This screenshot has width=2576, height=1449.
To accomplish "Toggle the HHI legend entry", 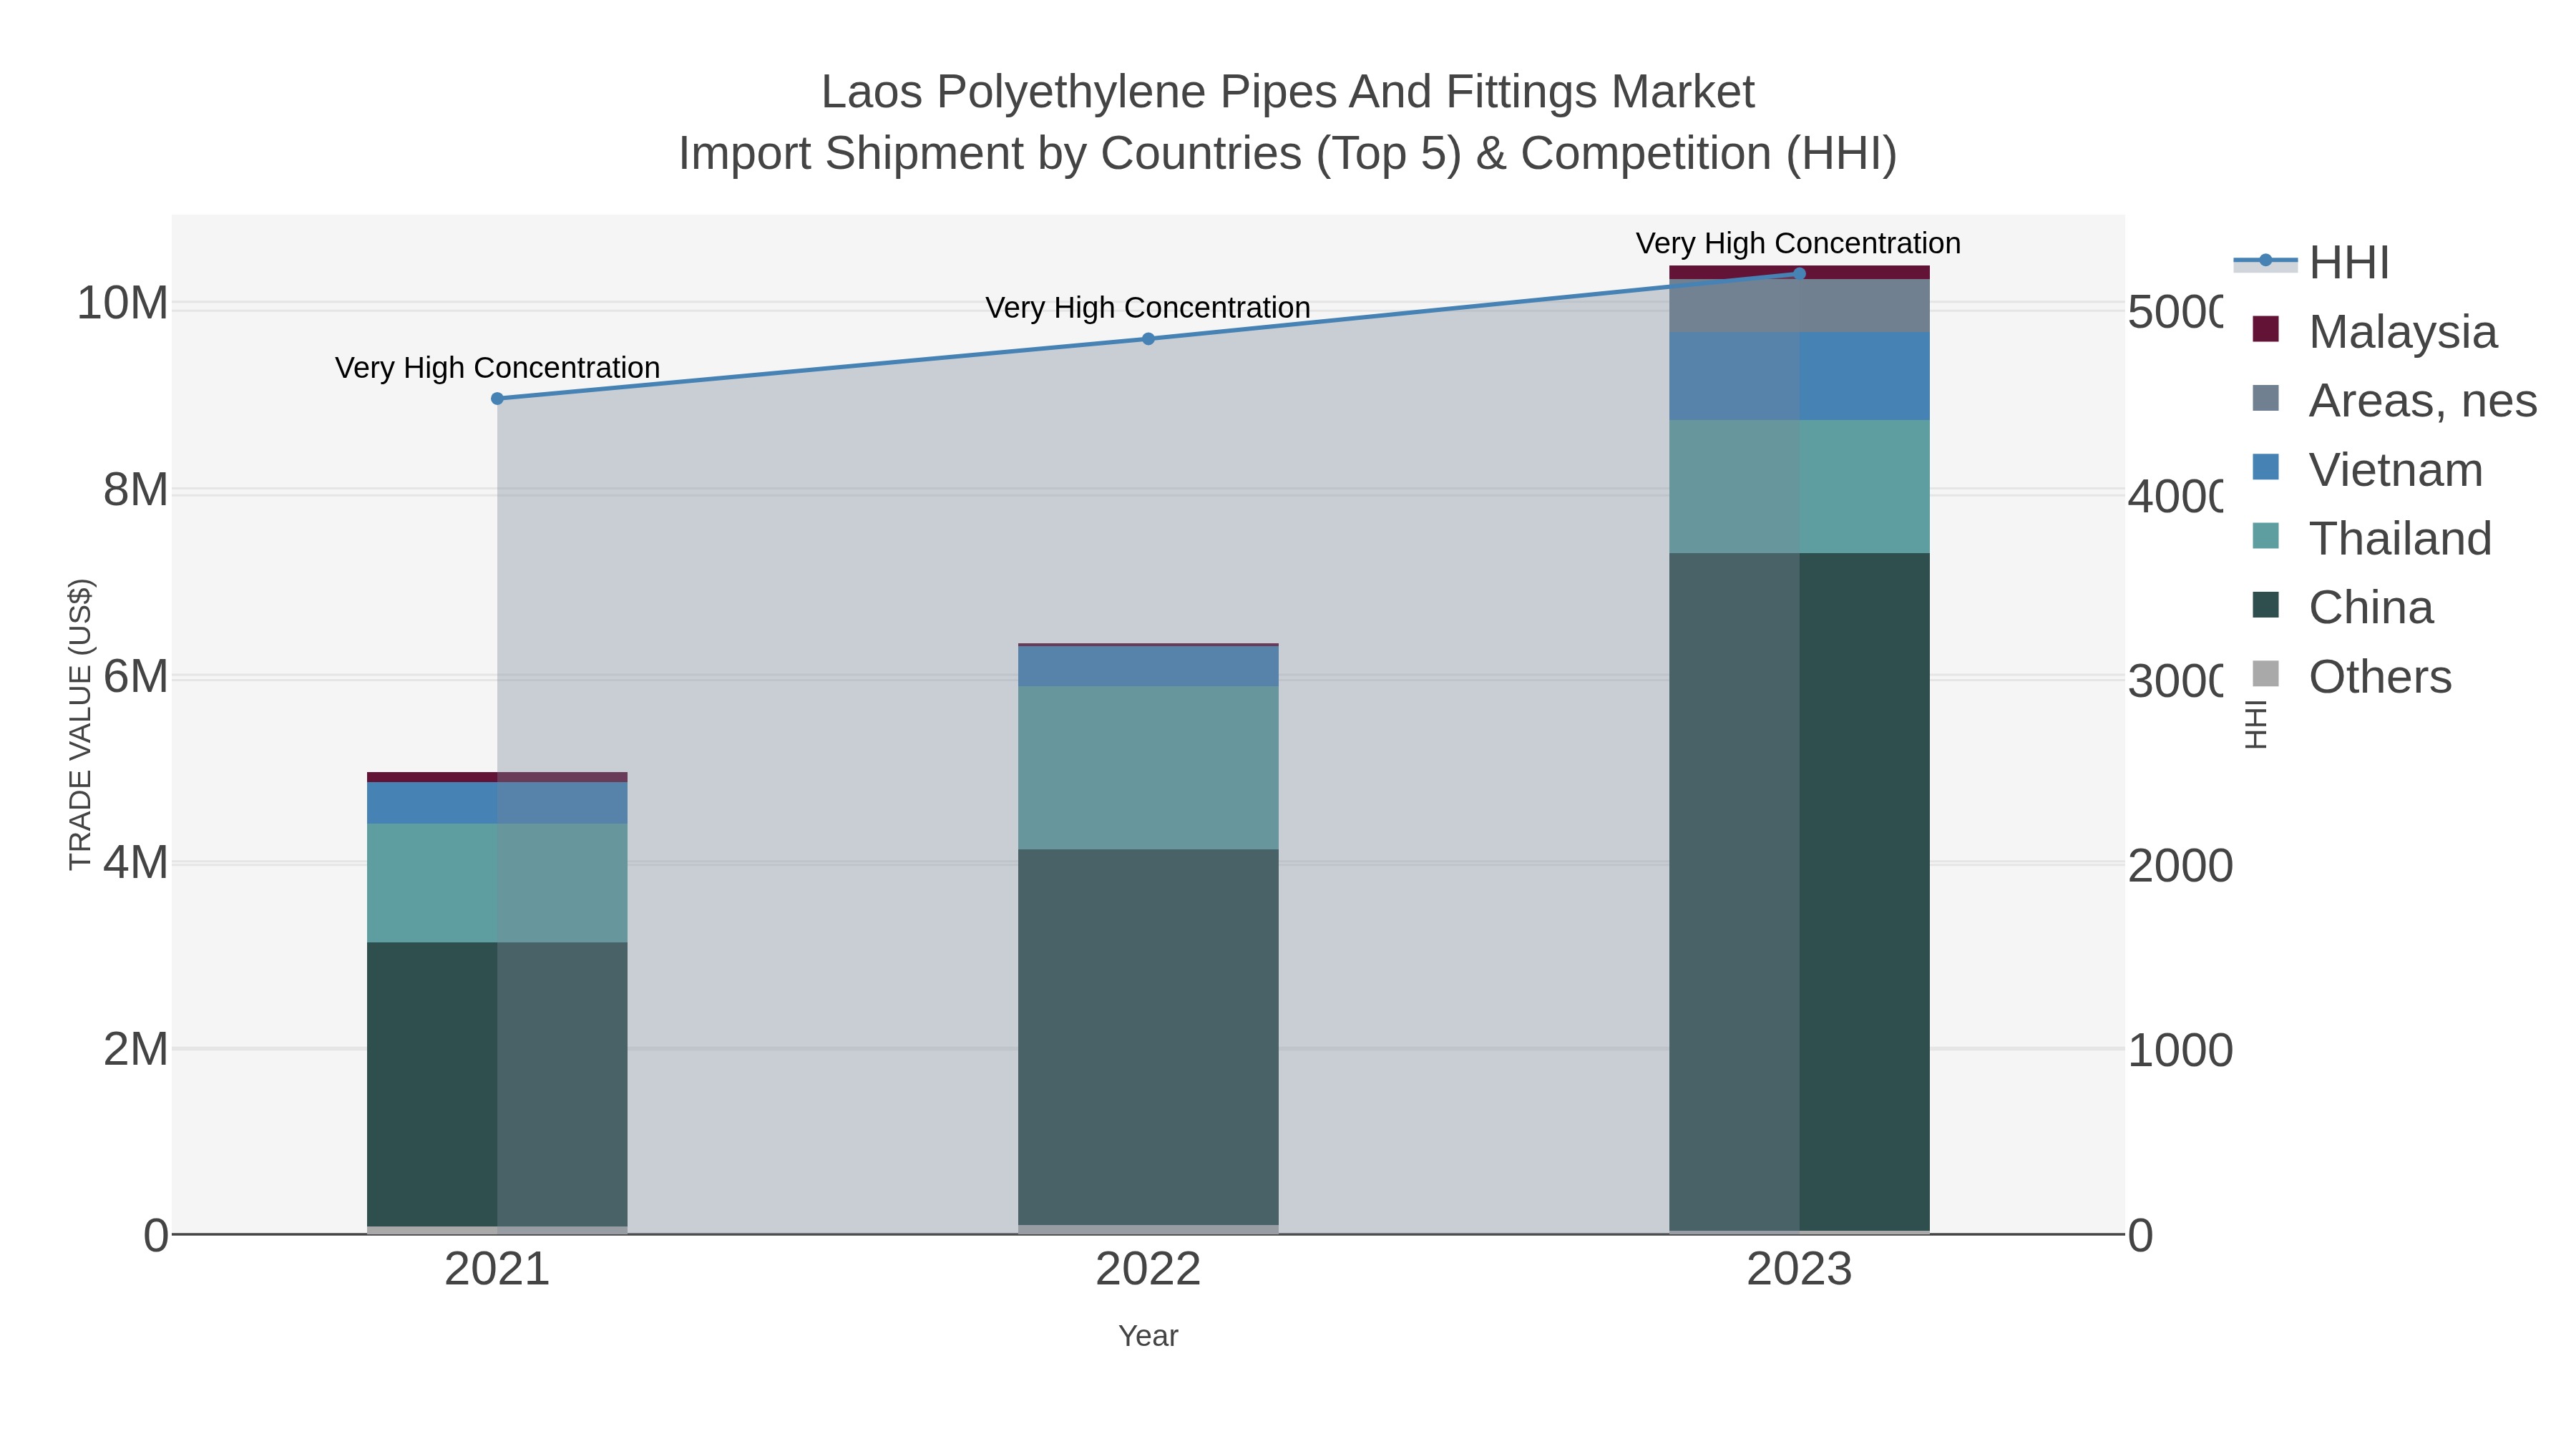I will (x=2311, y=262).
